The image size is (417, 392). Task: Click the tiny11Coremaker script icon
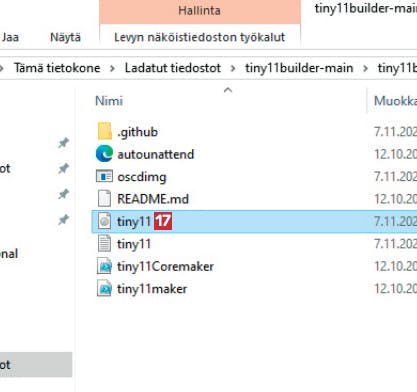click(x=104, y=266)
